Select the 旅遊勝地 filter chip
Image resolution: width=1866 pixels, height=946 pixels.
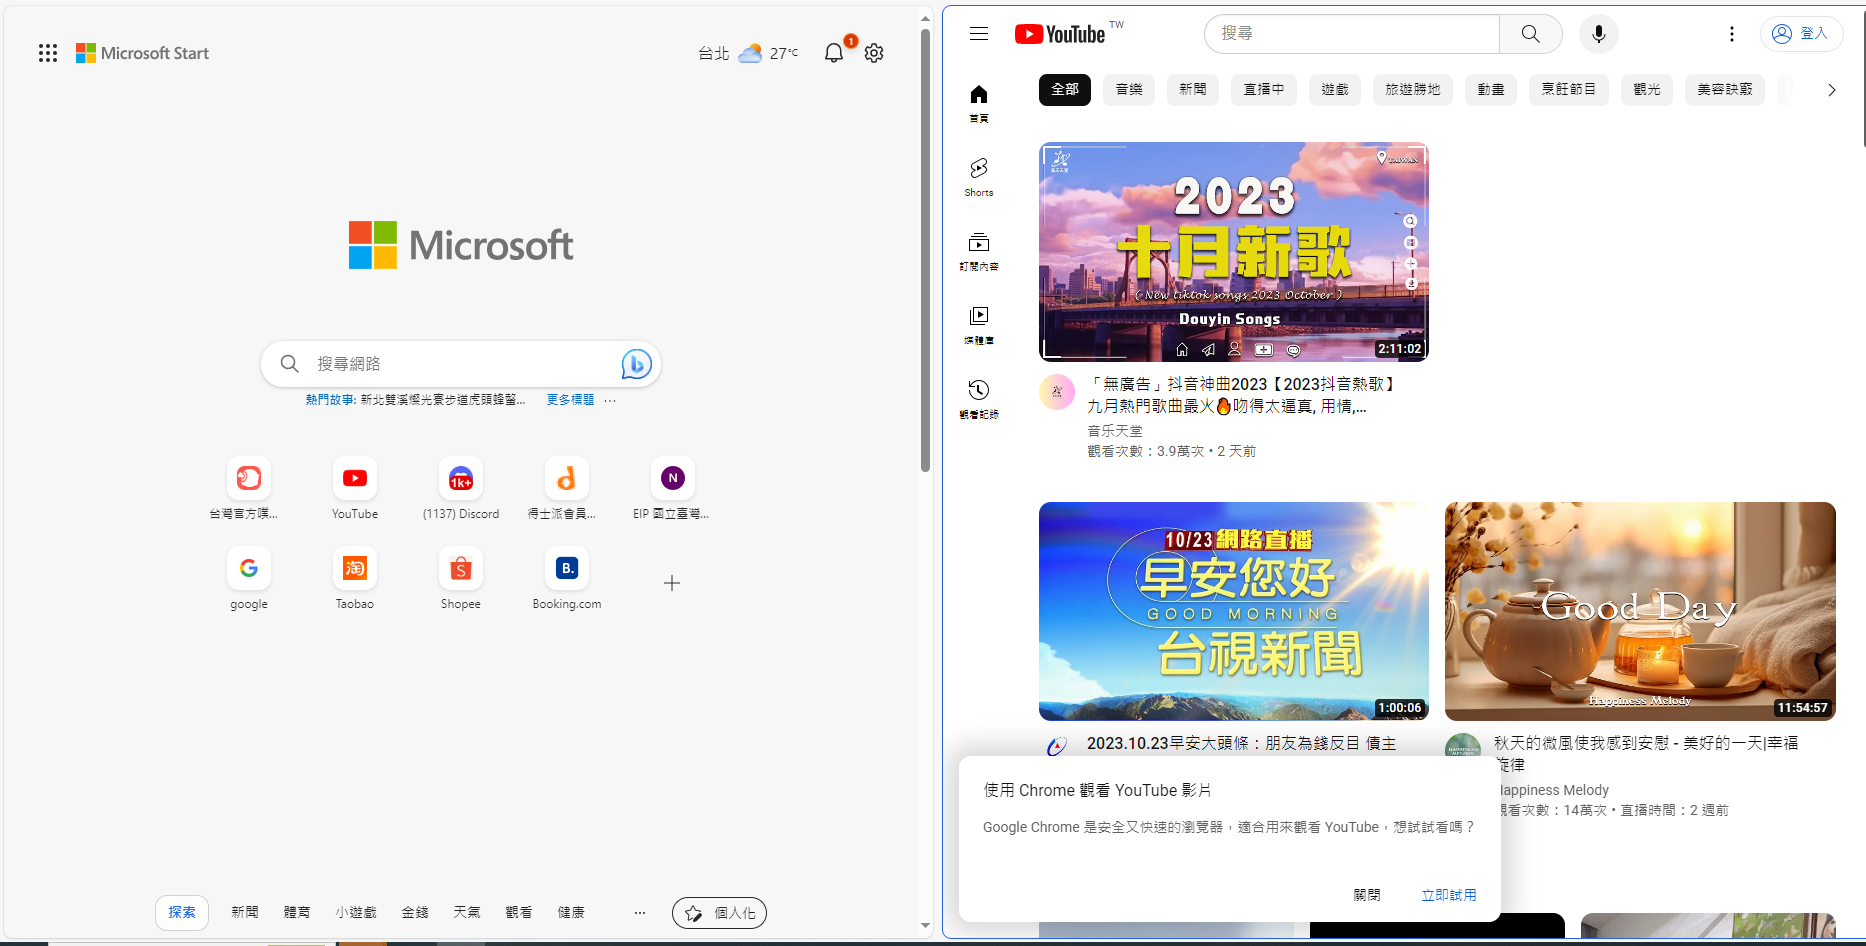coord(1413,90)
